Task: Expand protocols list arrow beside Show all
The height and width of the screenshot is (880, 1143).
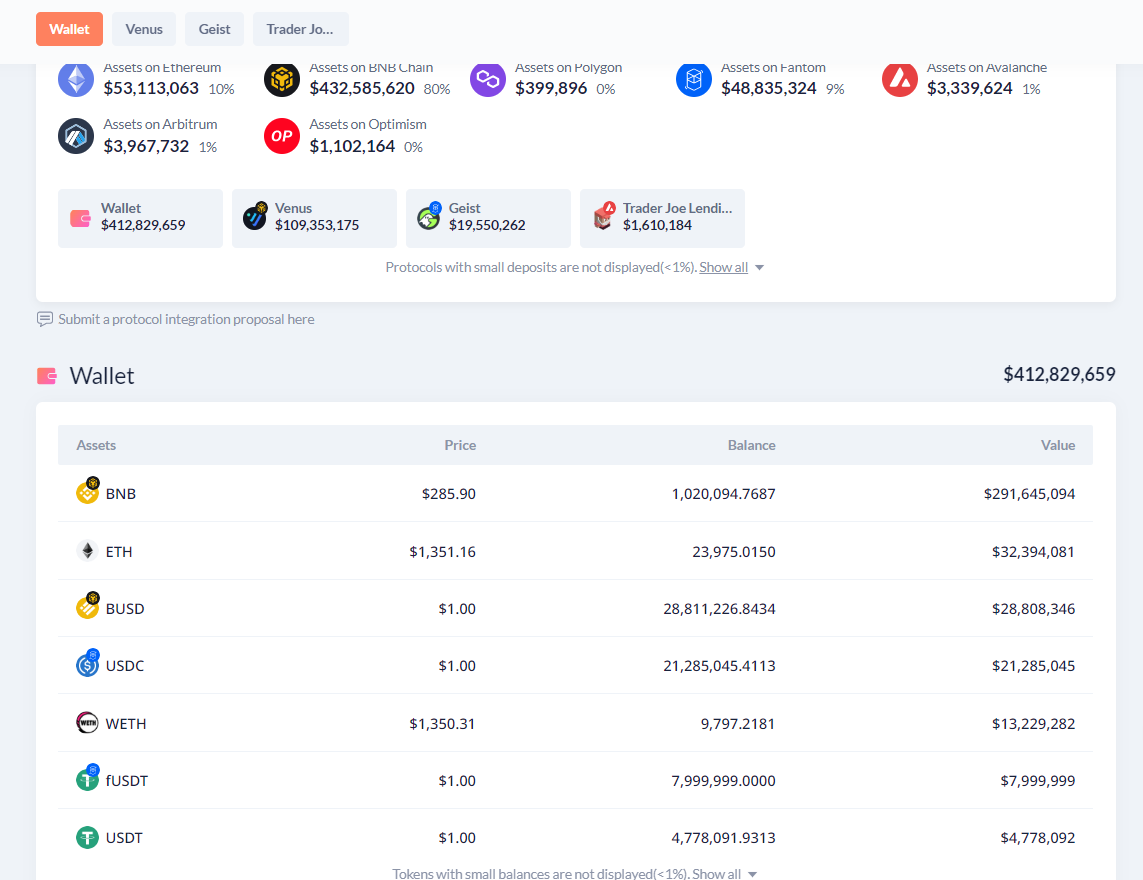Action: pyautogui.click(x=760, y=268)
